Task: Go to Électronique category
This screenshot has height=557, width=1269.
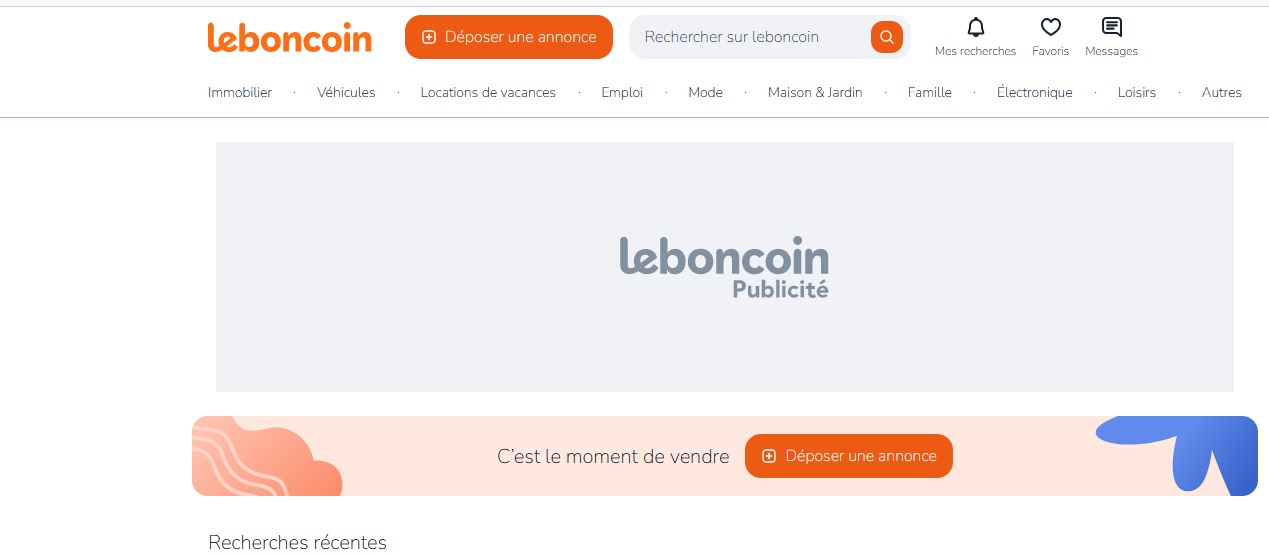Action: 1035,92
